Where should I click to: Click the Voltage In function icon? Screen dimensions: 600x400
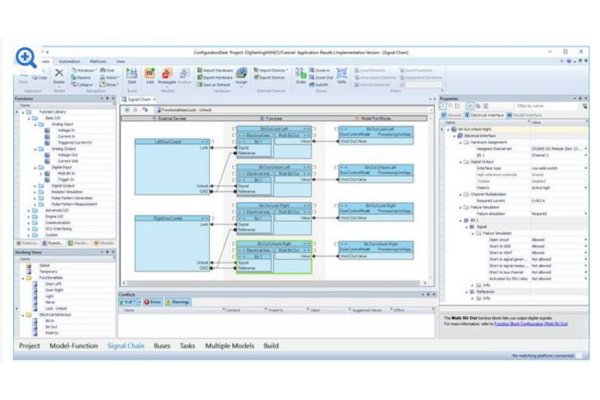(47, 131)
